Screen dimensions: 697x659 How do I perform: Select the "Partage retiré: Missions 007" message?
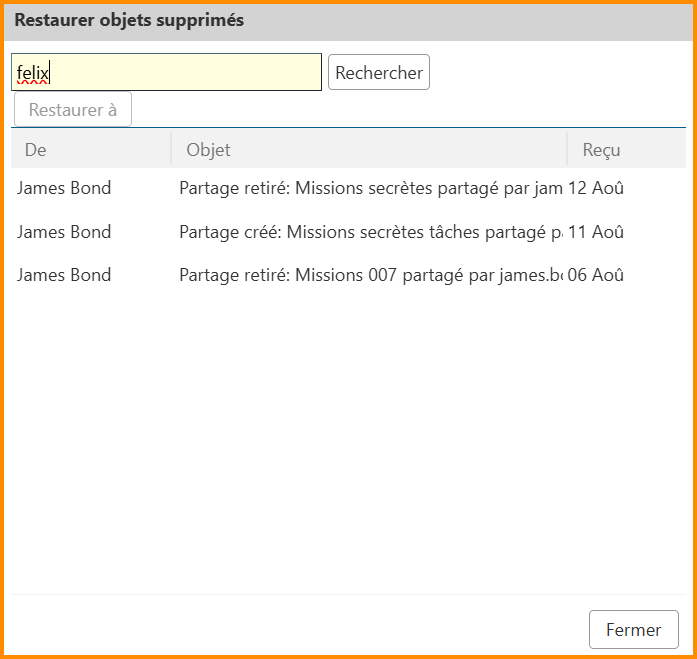pos(370,275)
